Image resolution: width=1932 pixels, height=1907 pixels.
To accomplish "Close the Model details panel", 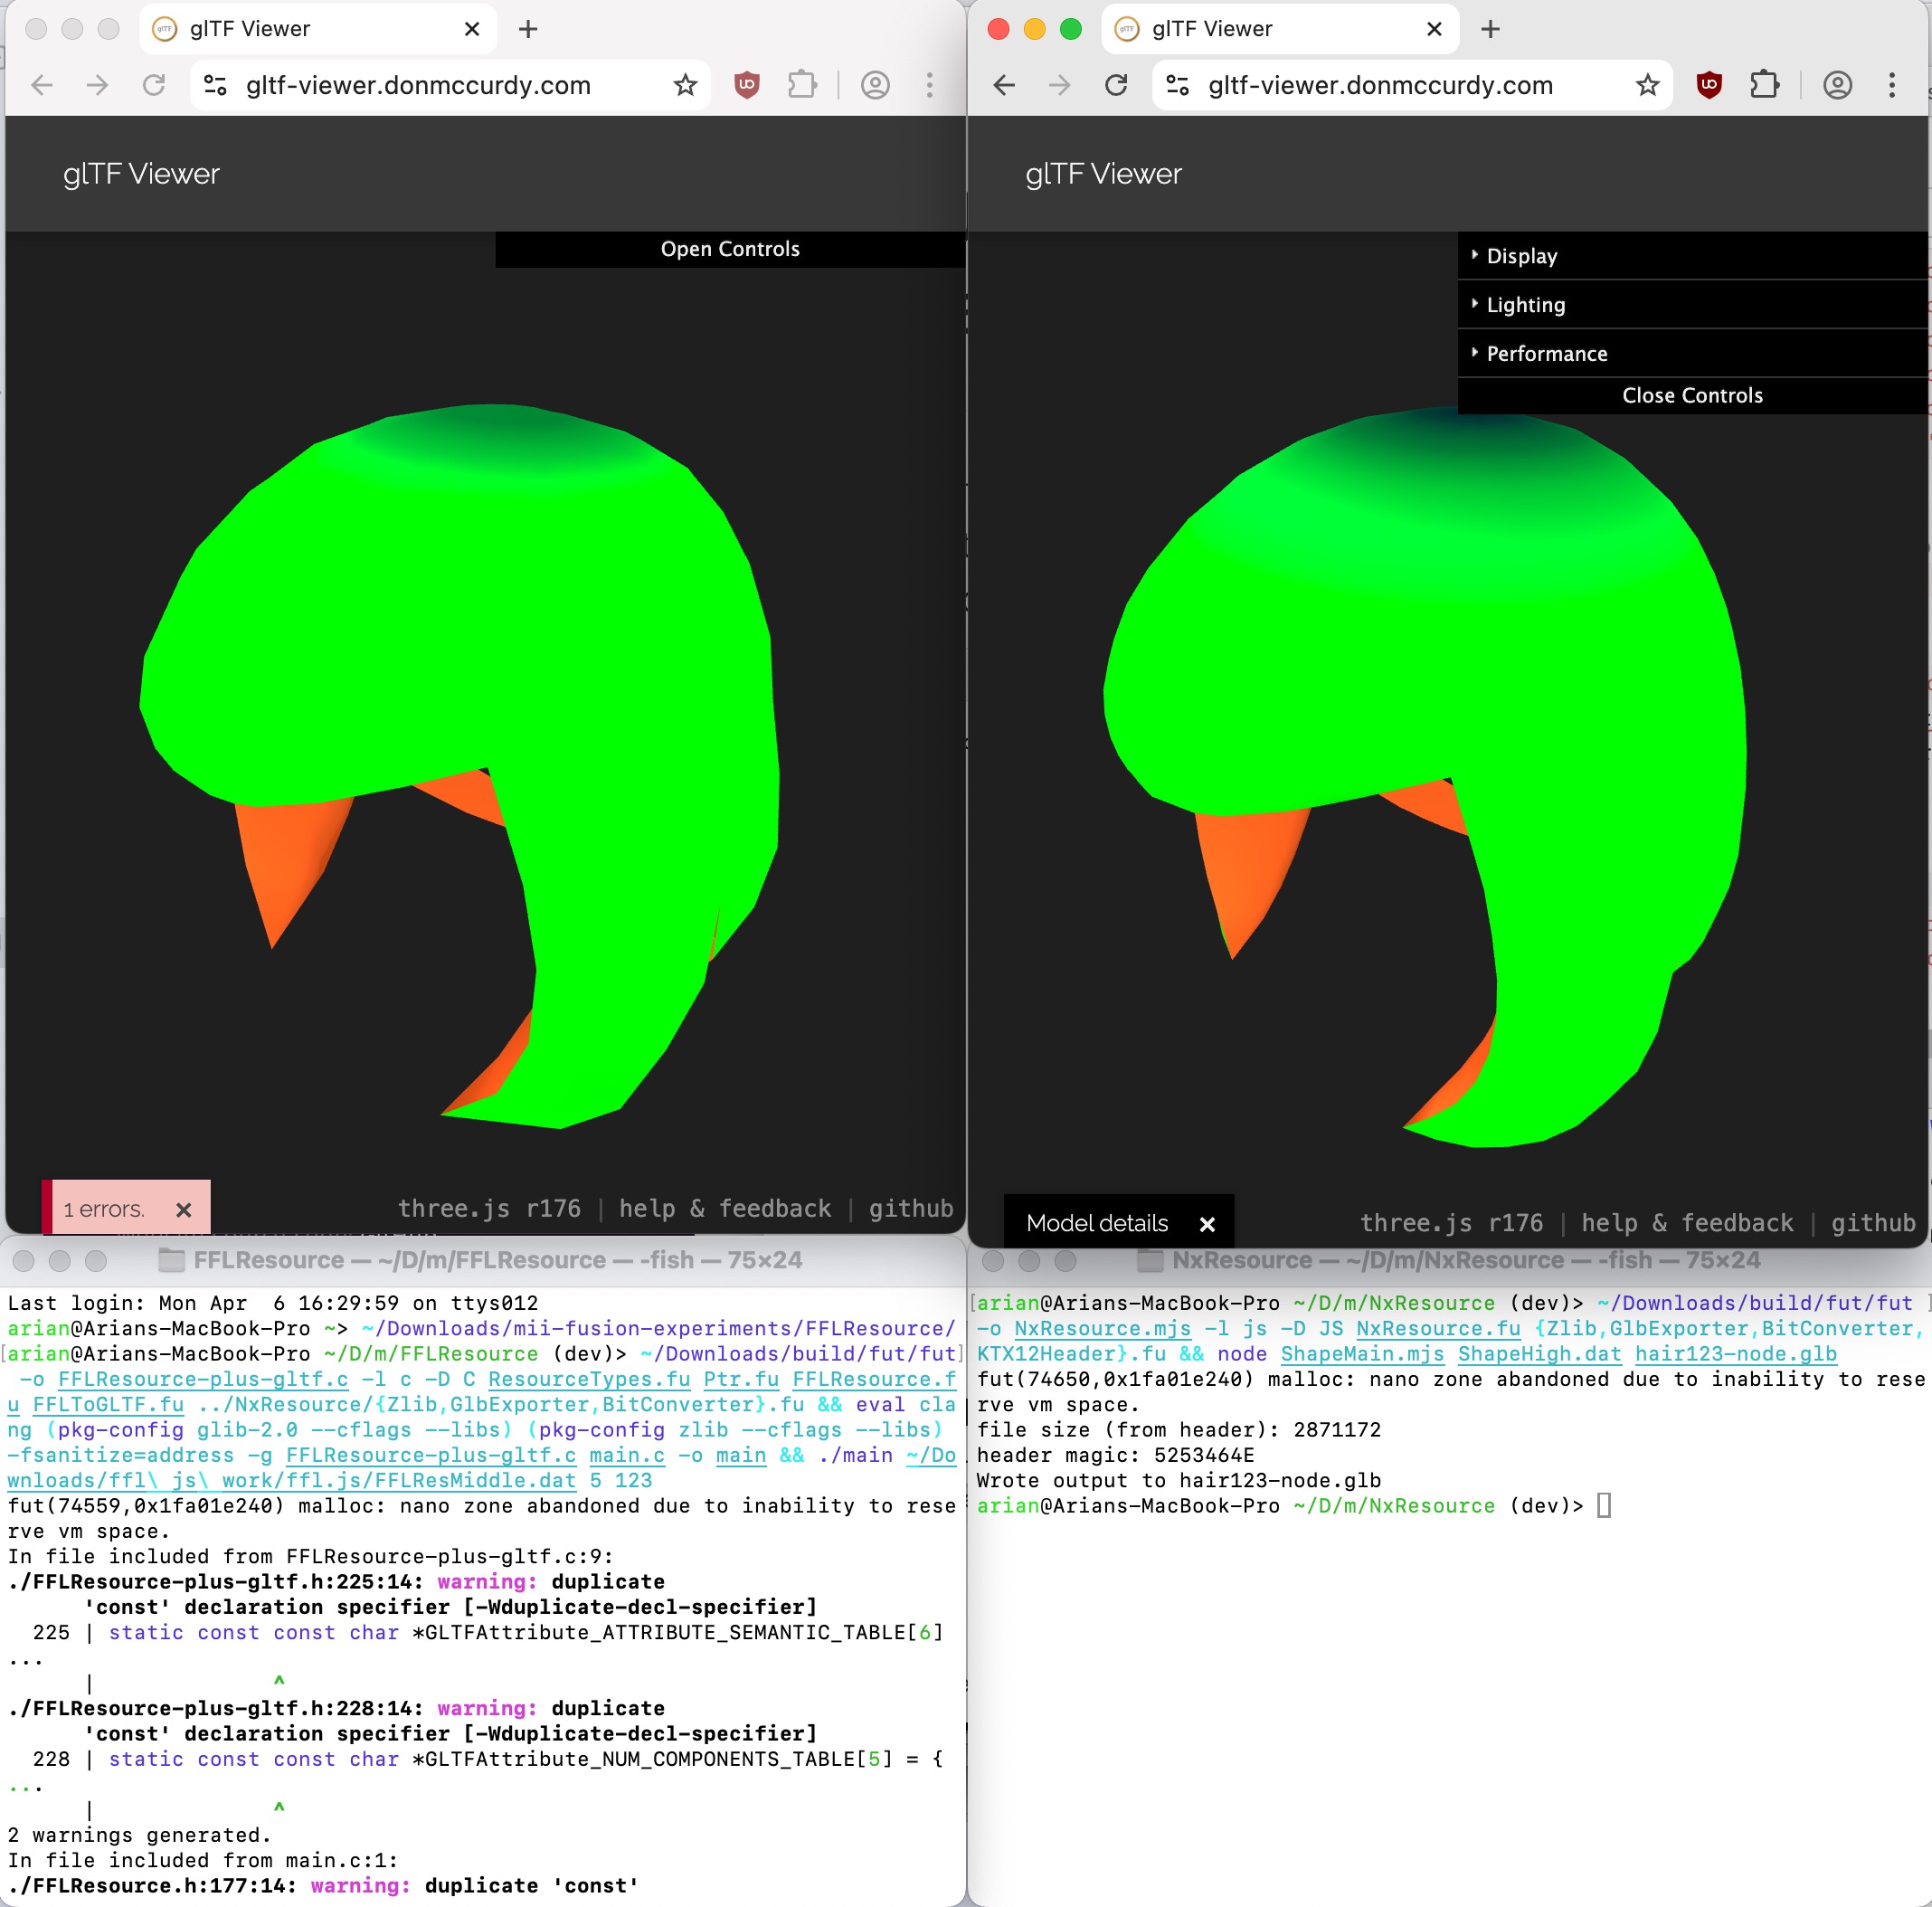I will click(1207, 1224).
